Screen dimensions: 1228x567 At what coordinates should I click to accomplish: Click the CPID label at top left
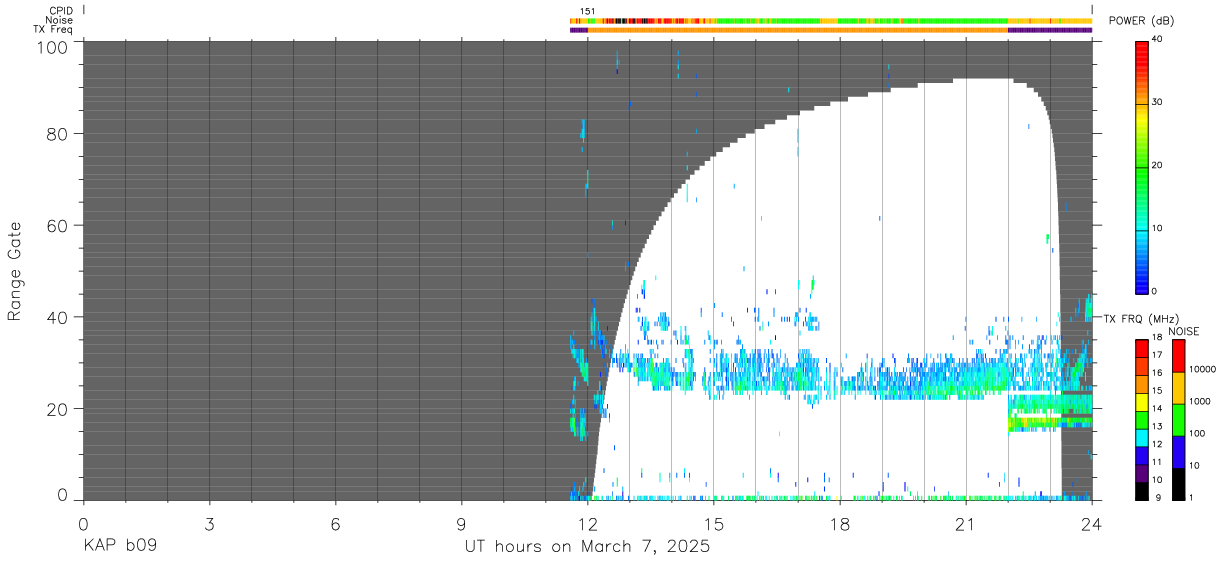(x=60, y=10)
